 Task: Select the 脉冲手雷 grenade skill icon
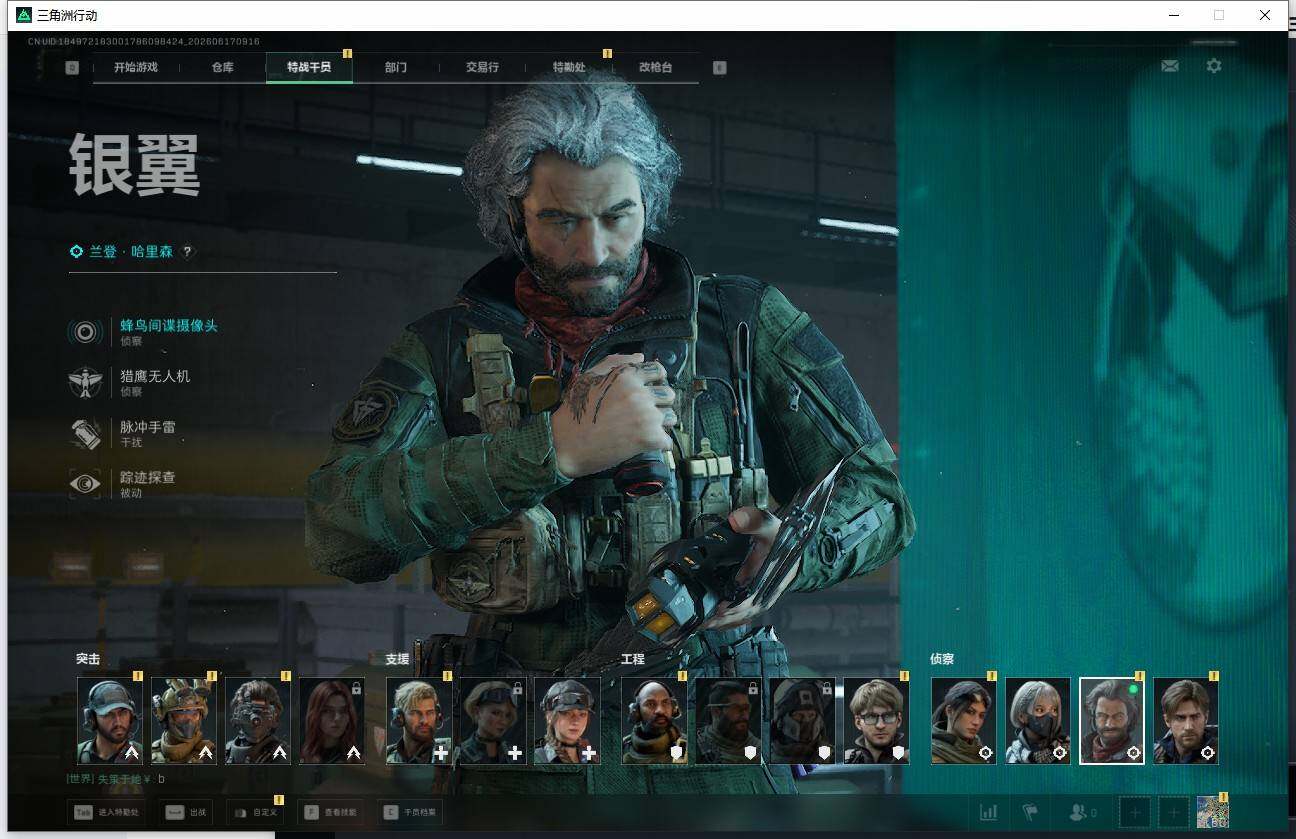coord(85,434)
